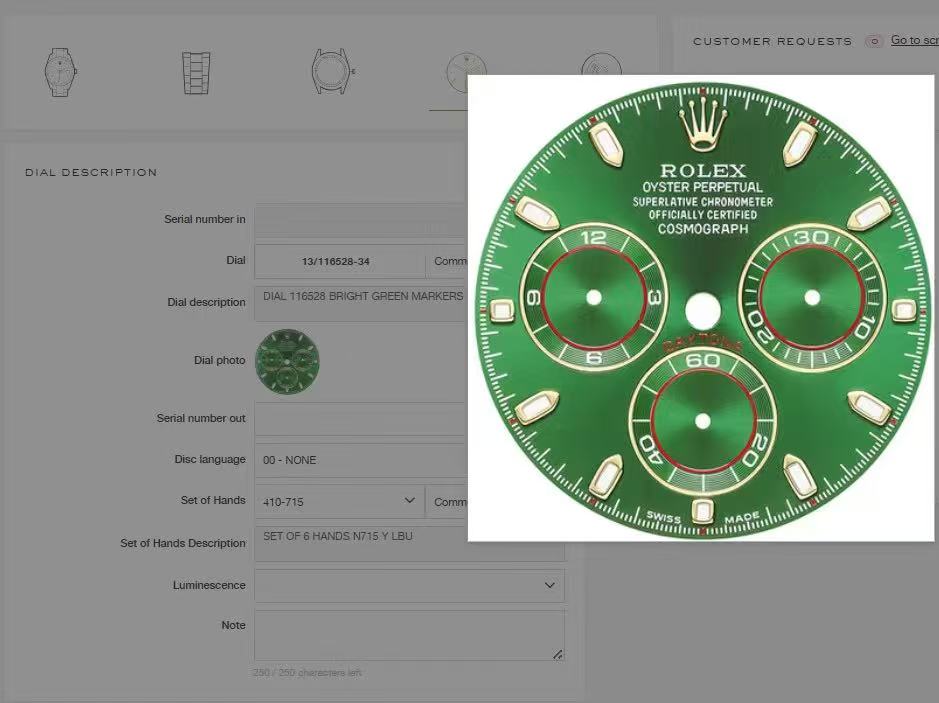
Task: Open the Disc language '00 - NONE' dropdown
Action: tap(360, 460)
